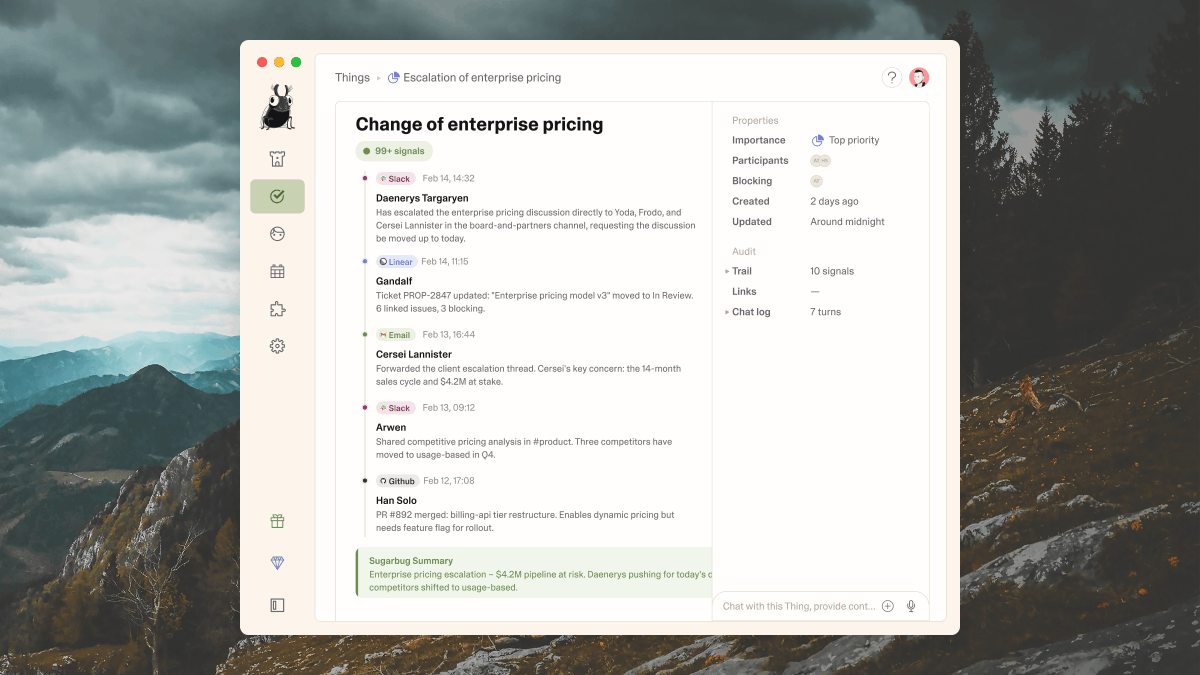Click the Email source tag

point(395,335)
